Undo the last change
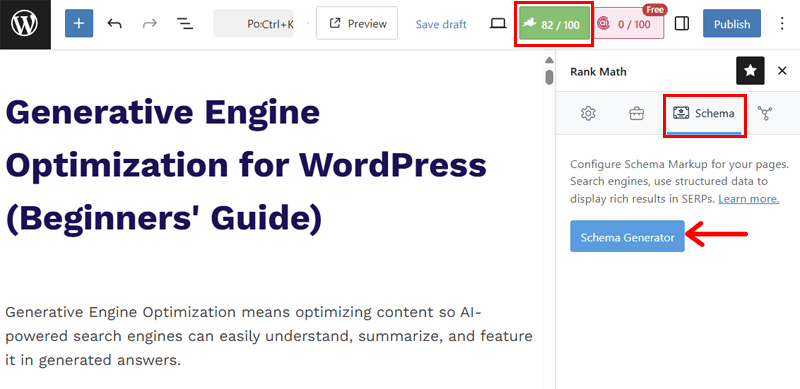The image size is (800, 389). click(x=114, y=23)
